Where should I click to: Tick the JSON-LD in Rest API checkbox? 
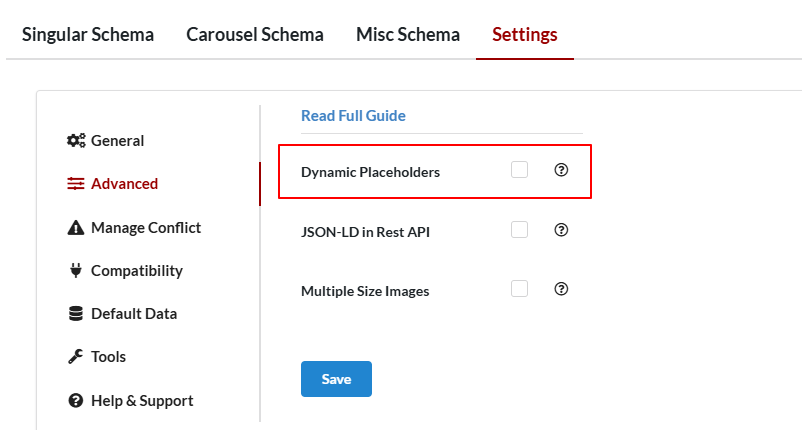519,230
